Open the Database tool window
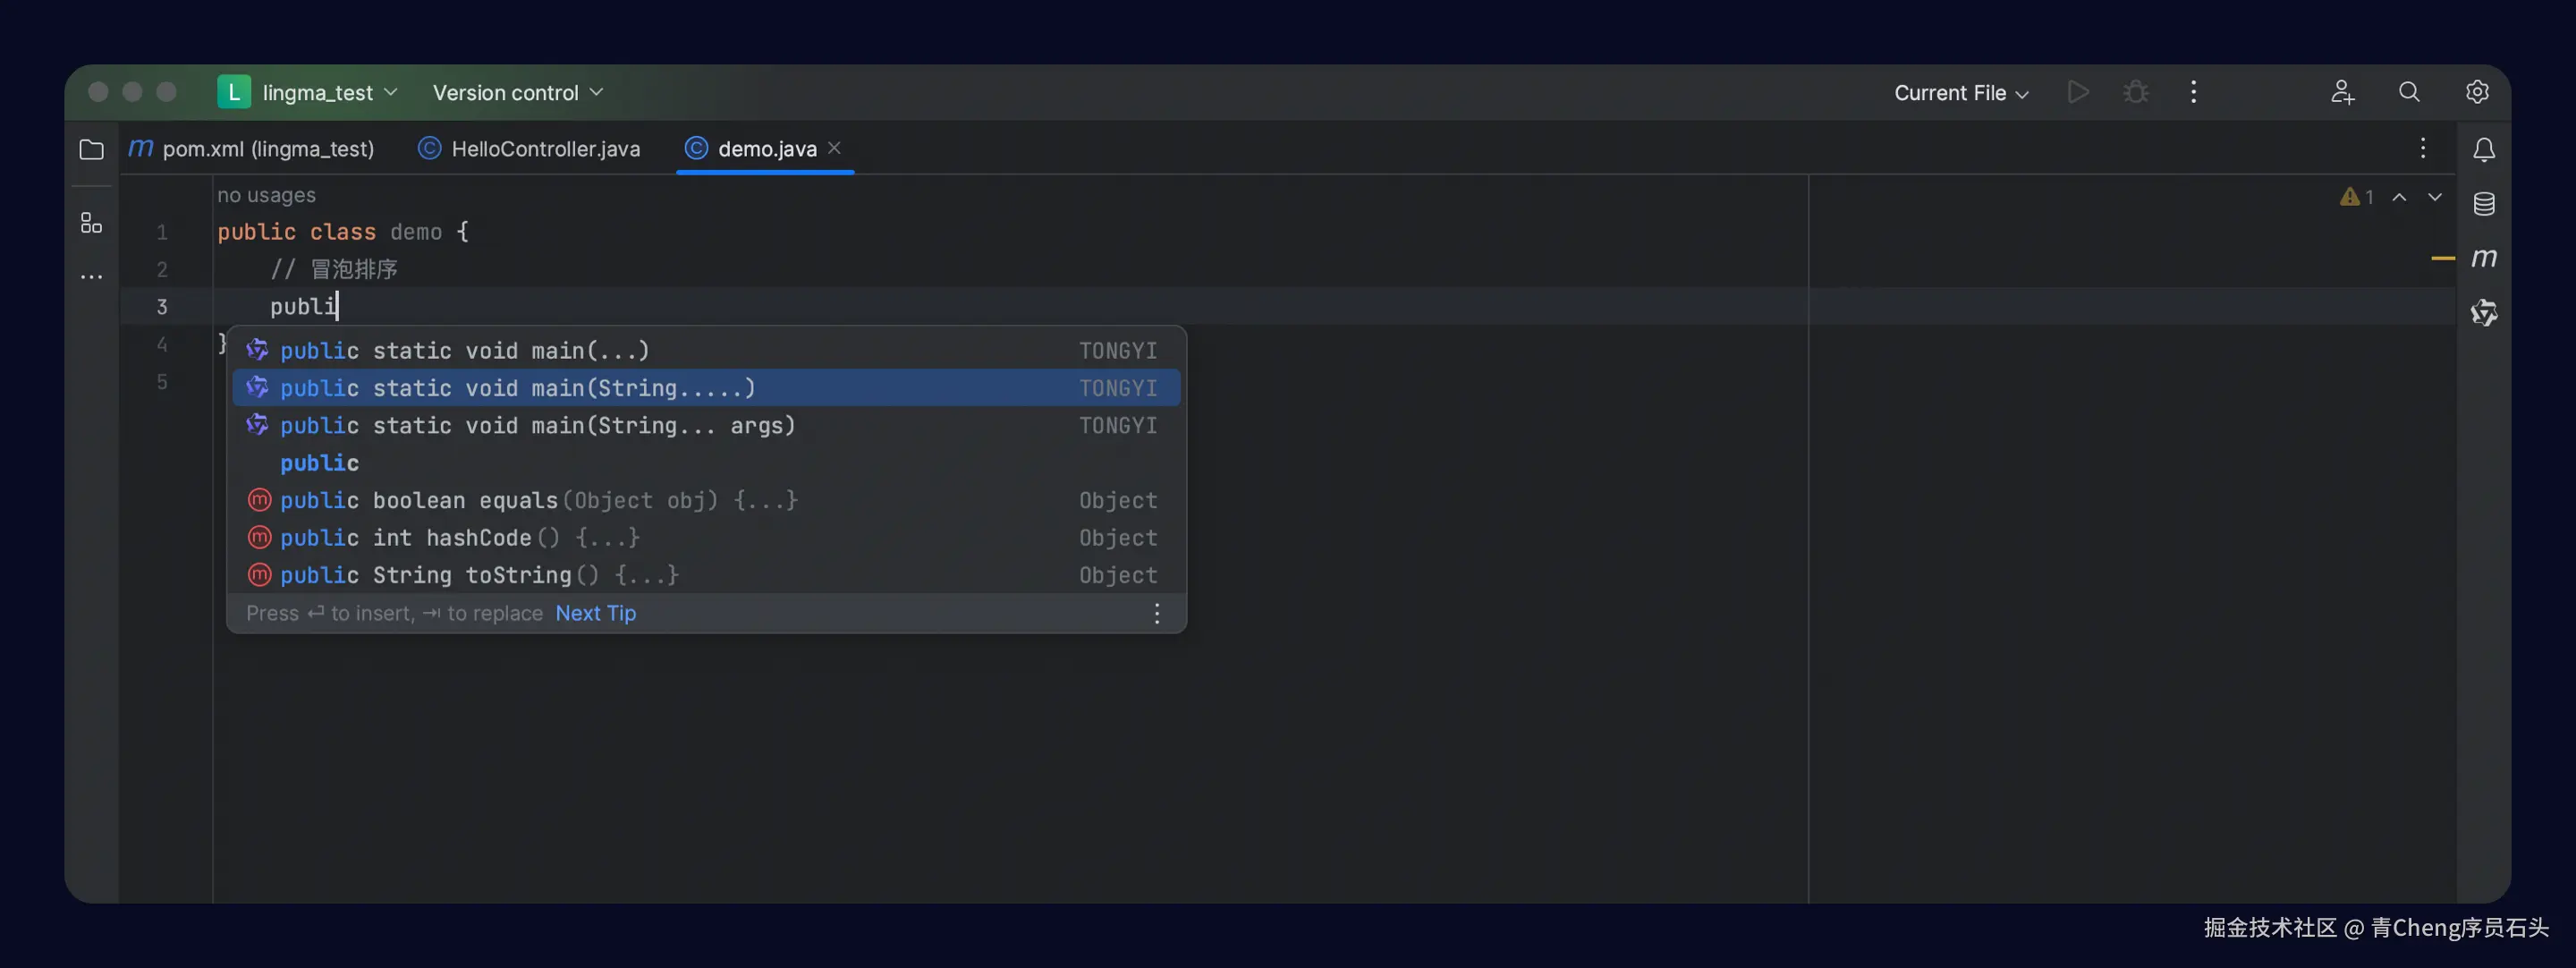The image size is (2576, 968). click(2483, 204)
